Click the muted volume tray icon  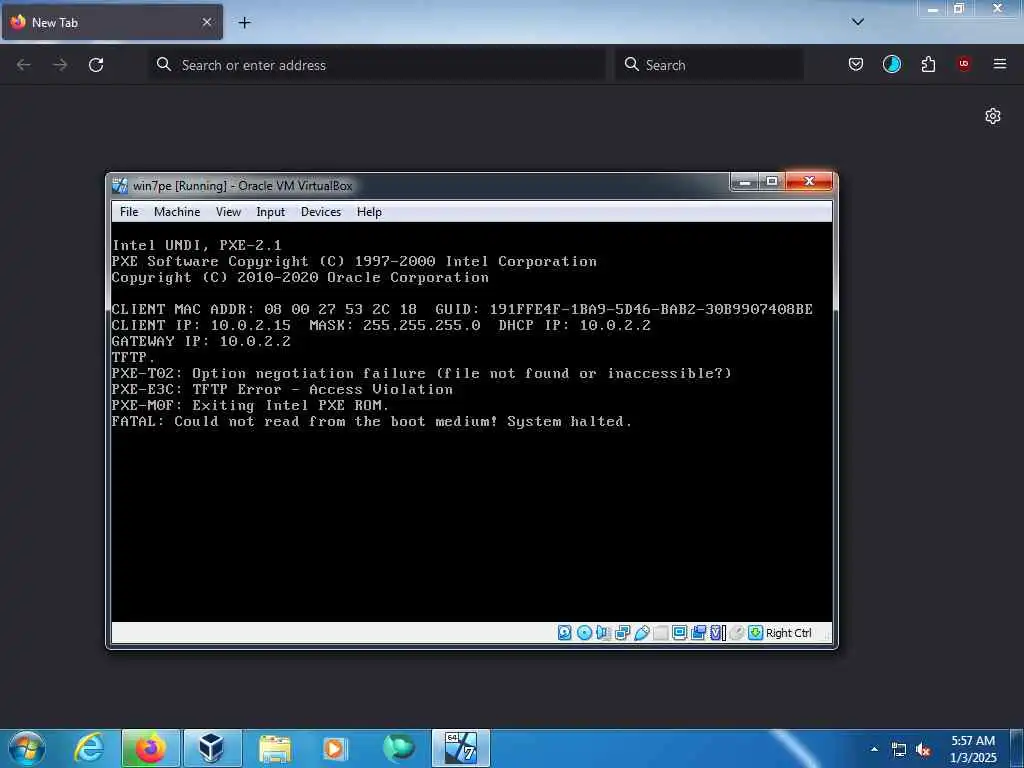pos(923,750)
